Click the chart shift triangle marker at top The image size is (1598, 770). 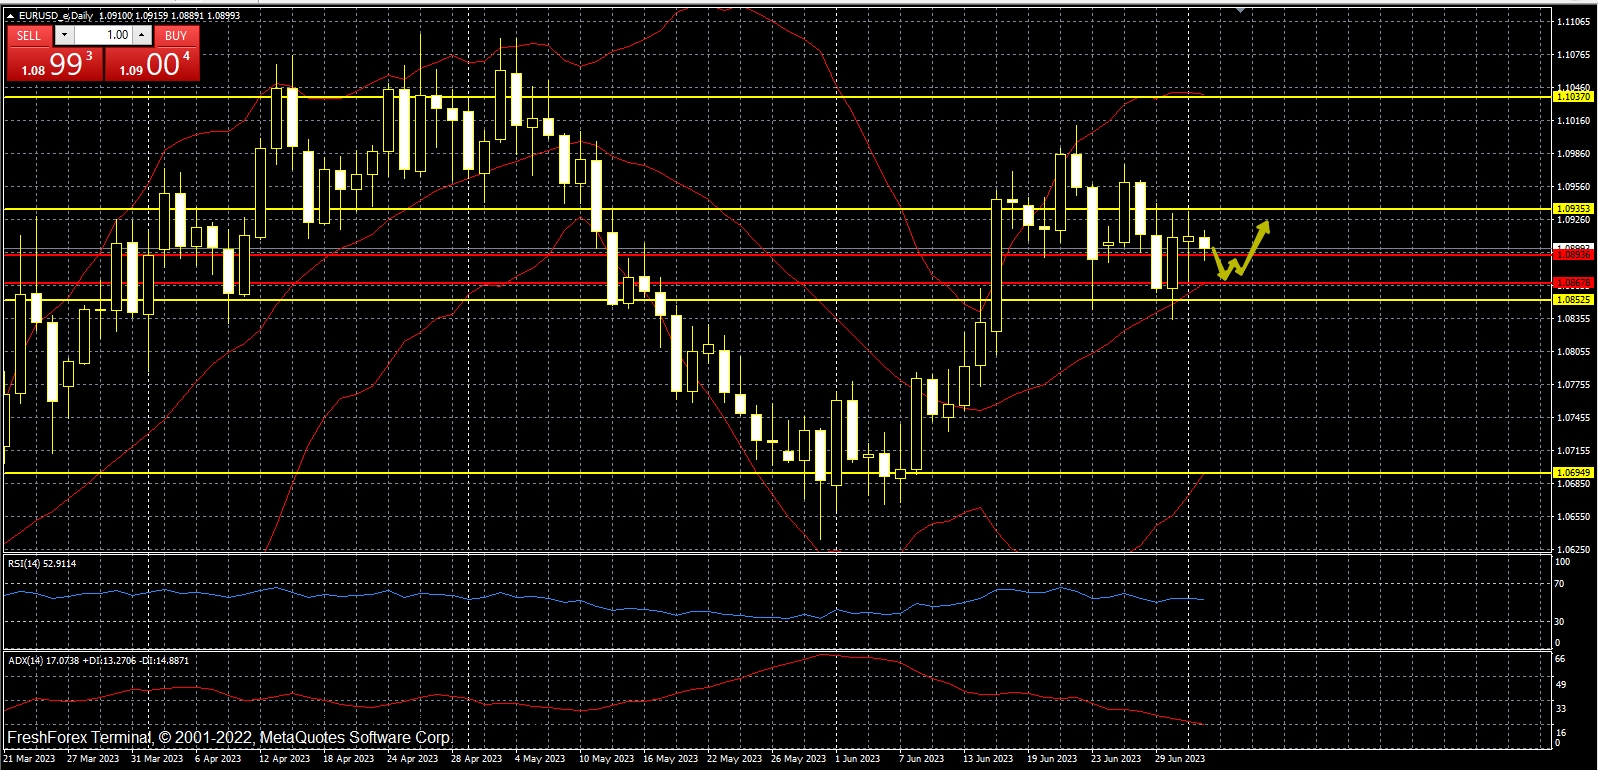1240,9
